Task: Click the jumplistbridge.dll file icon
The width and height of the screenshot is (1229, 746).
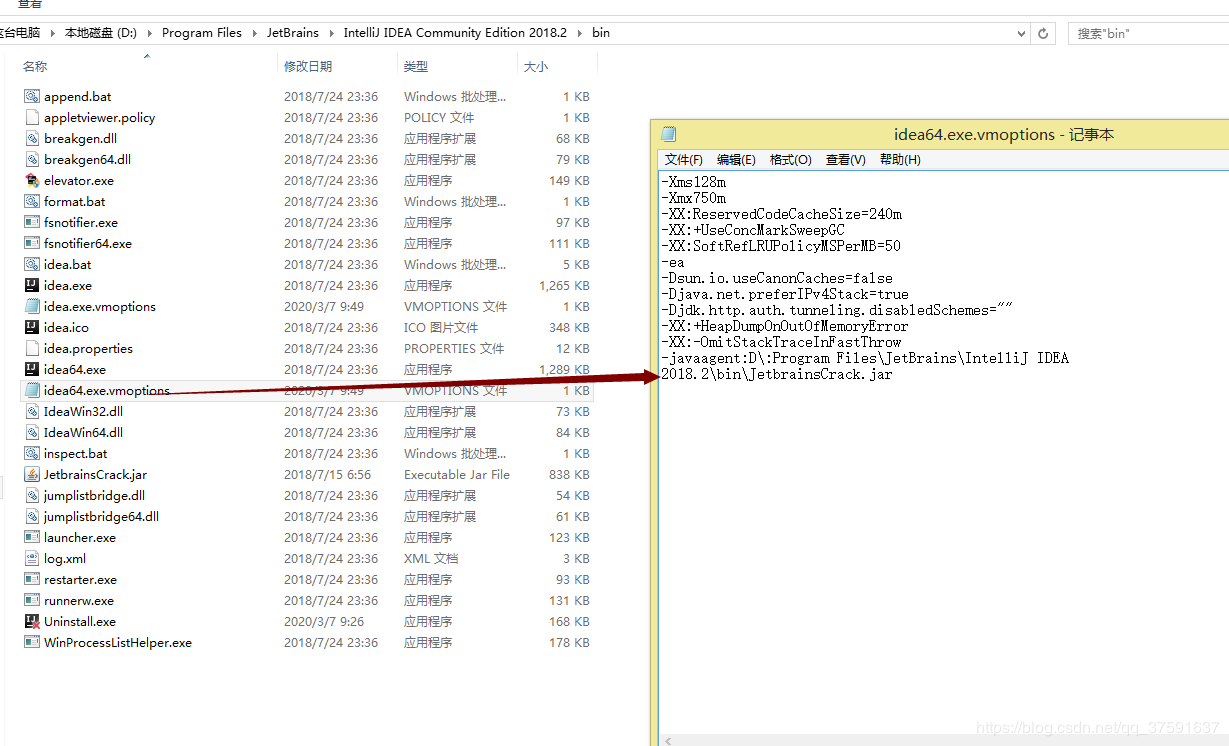Action: (32, 496)
